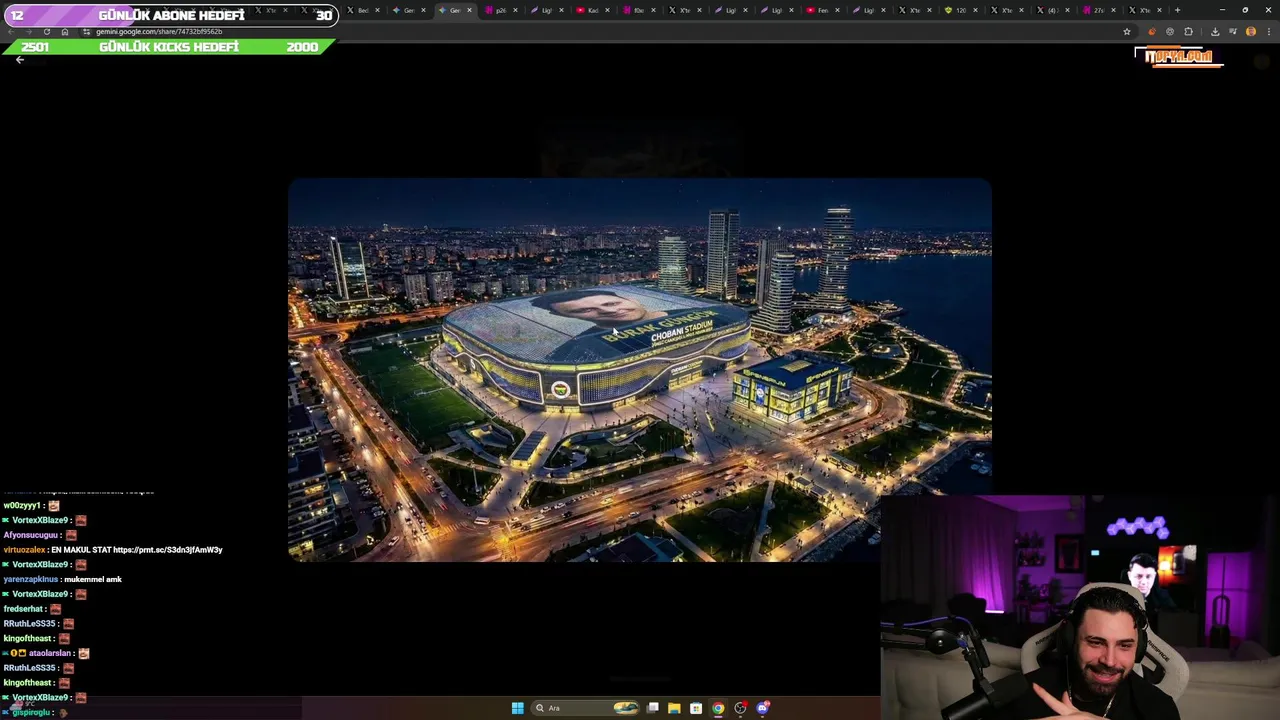The image size is (1280, 720).
Task: Open File Explorer from the taskbar
Action: [674, 708]
